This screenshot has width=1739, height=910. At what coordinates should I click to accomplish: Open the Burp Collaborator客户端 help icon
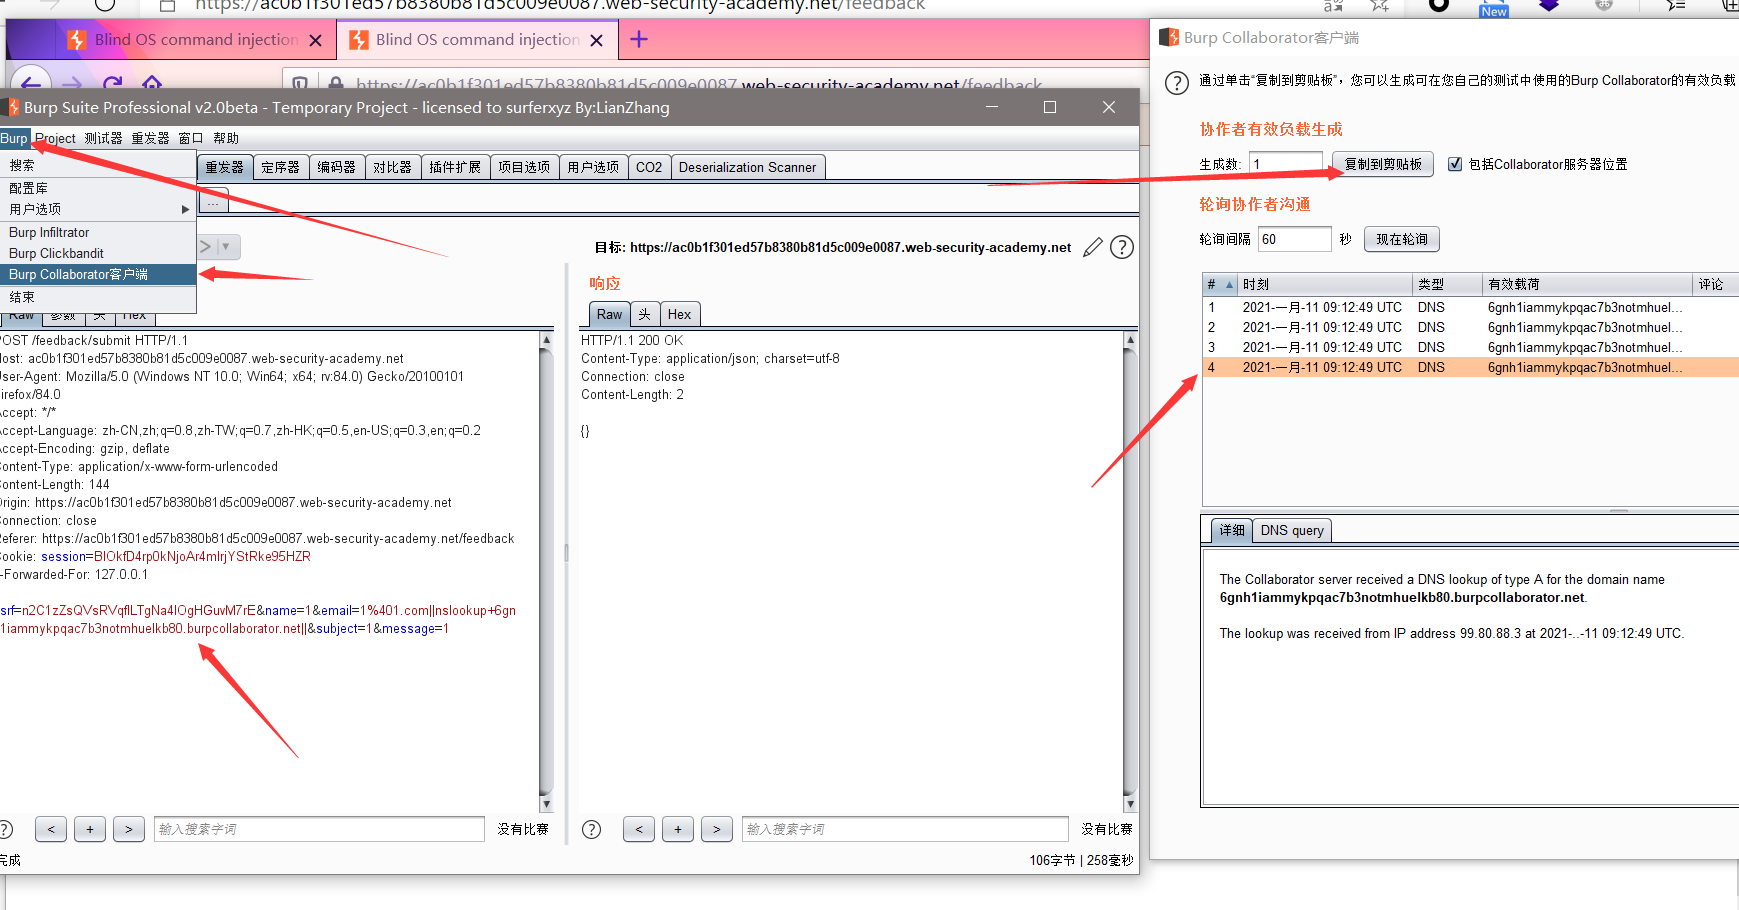click(1177, 83)
